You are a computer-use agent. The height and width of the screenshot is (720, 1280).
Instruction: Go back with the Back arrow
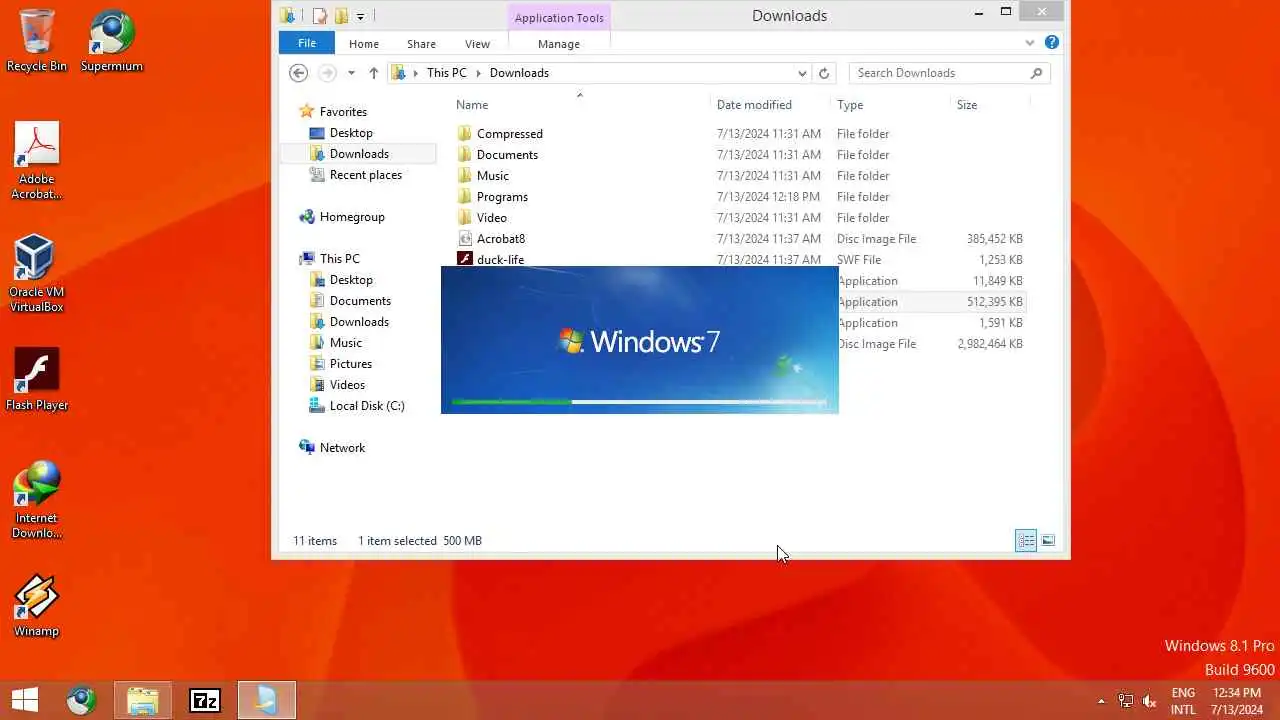(298, 73)
